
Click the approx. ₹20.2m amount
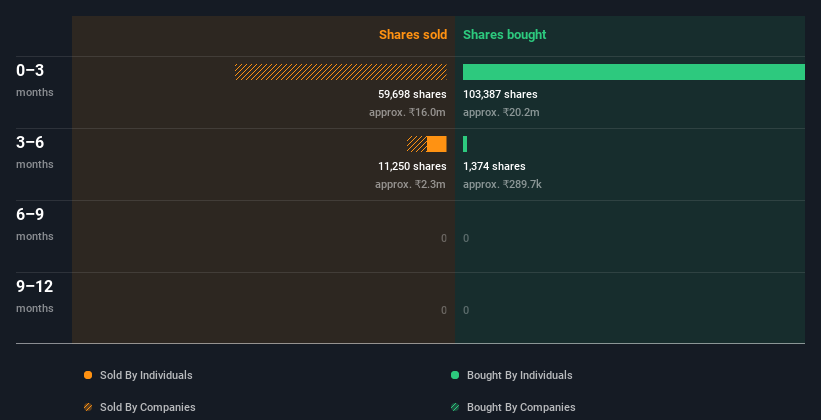tap(501, 112)
